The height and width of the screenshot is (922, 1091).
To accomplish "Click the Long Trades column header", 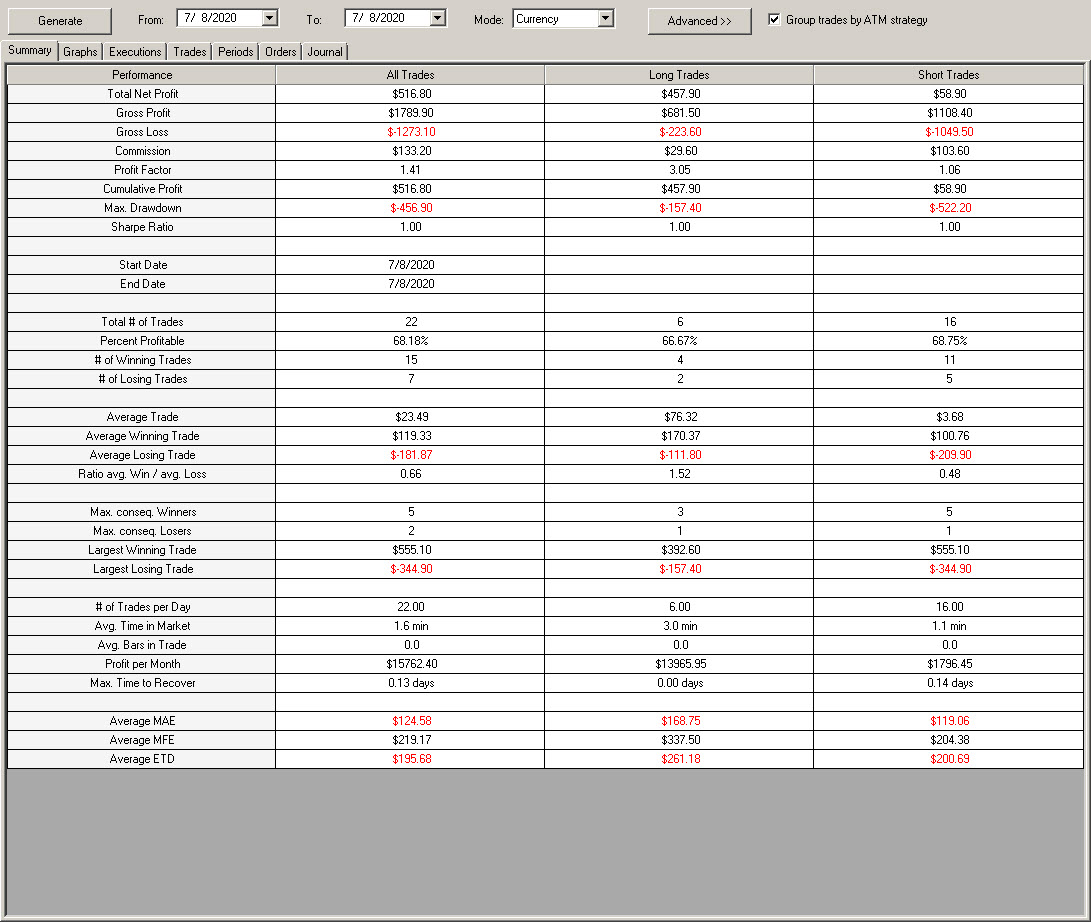I will pyautogui.click(x=679, y=74).
